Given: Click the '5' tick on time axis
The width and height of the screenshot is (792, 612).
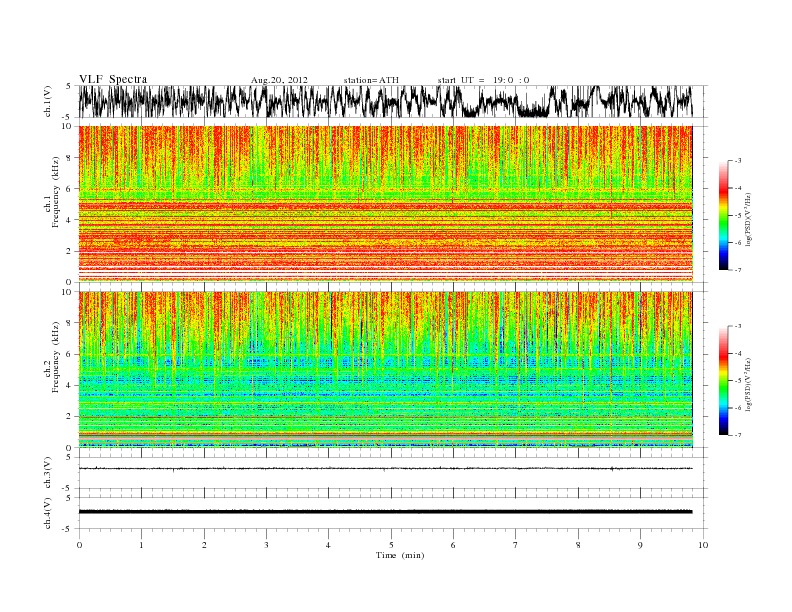Looking at the screenshot, I should [391, 545].
